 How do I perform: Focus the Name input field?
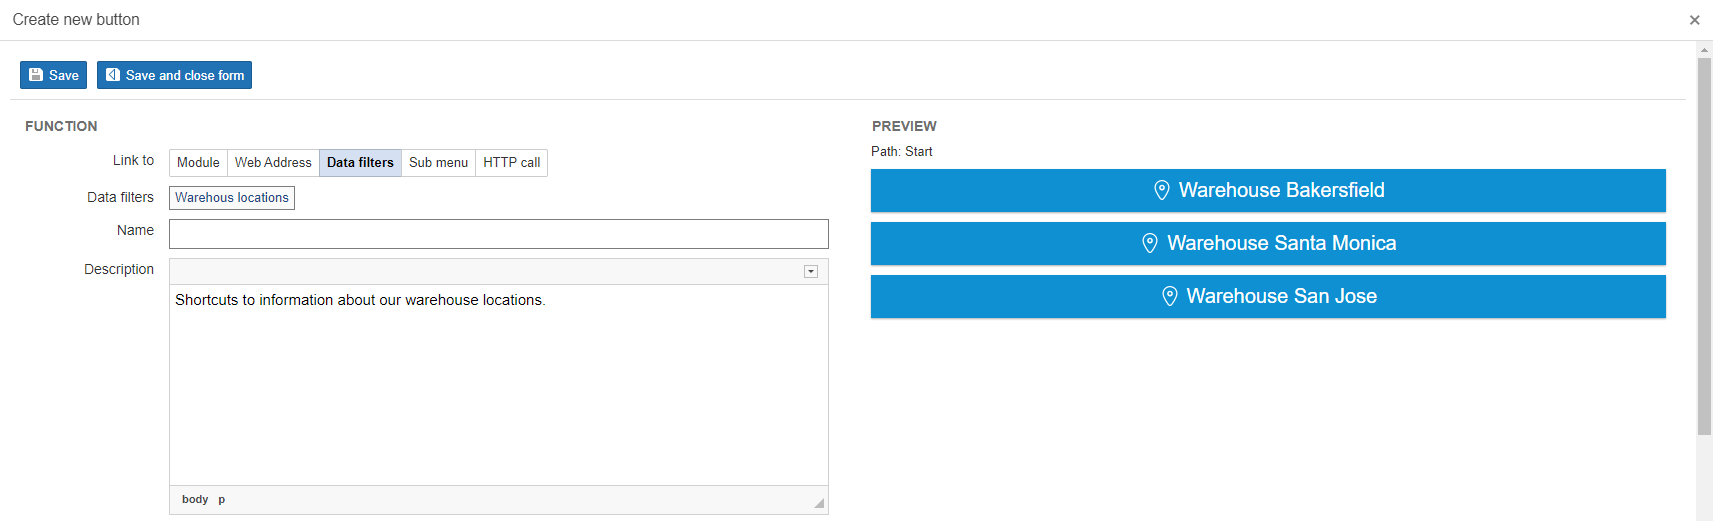498,234
